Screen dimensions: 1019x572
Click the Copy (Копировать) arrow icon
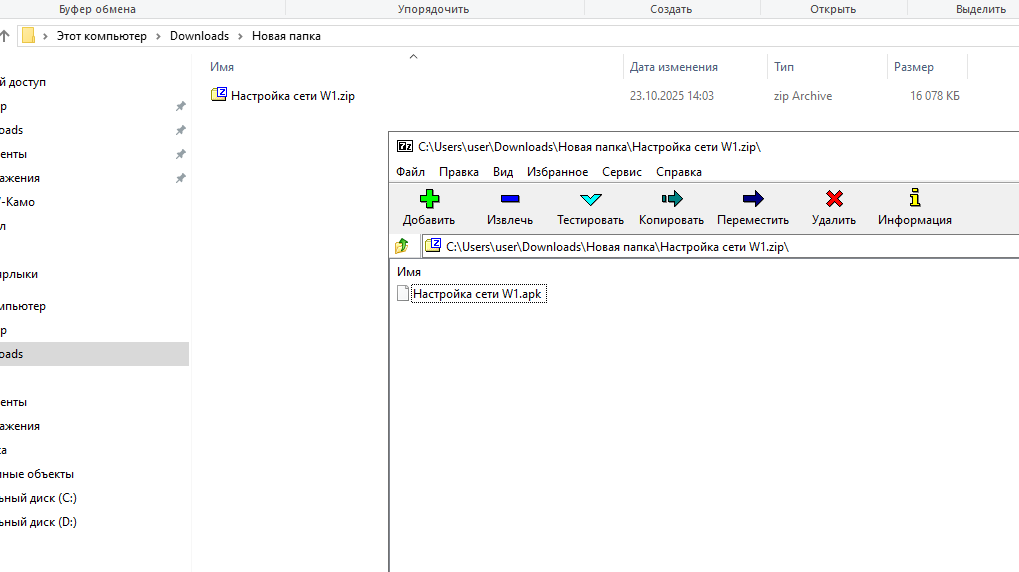(x=671, y=199)
